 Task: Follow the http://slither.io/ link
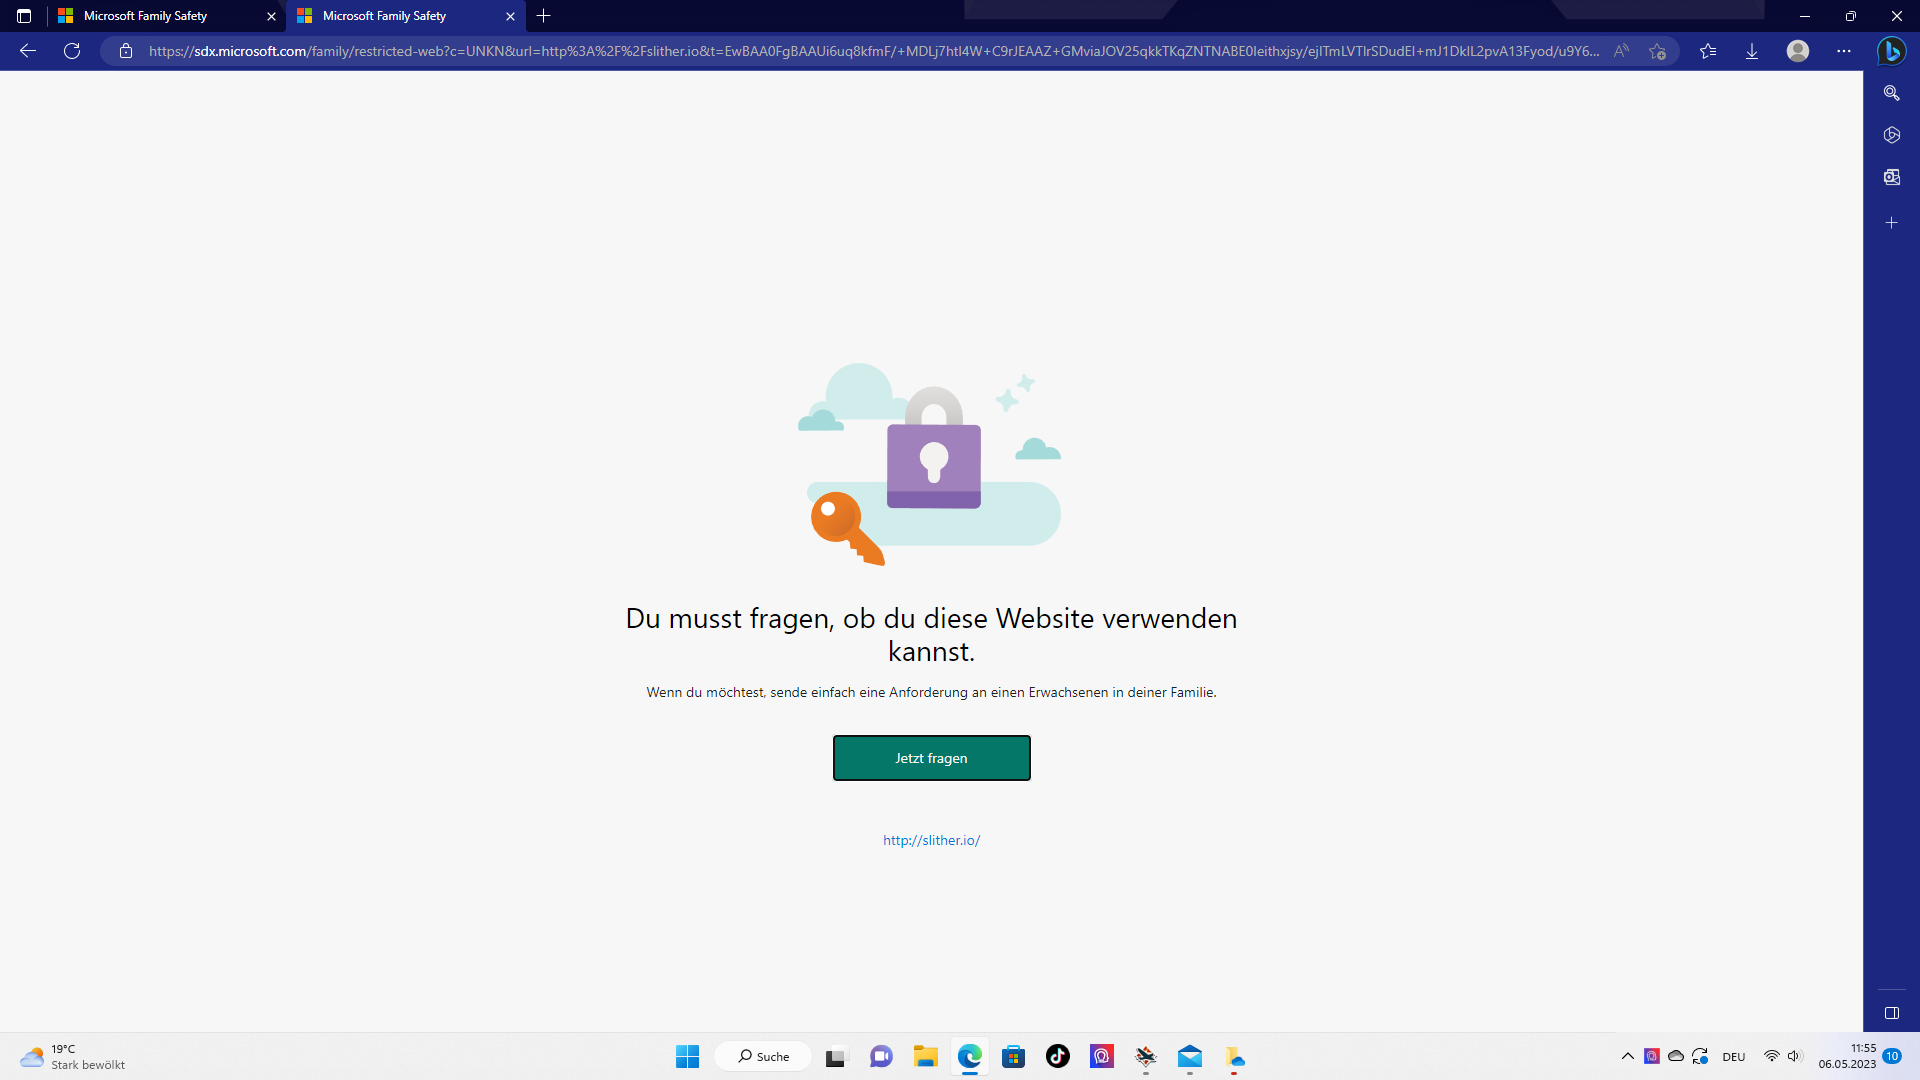(931, 840)
